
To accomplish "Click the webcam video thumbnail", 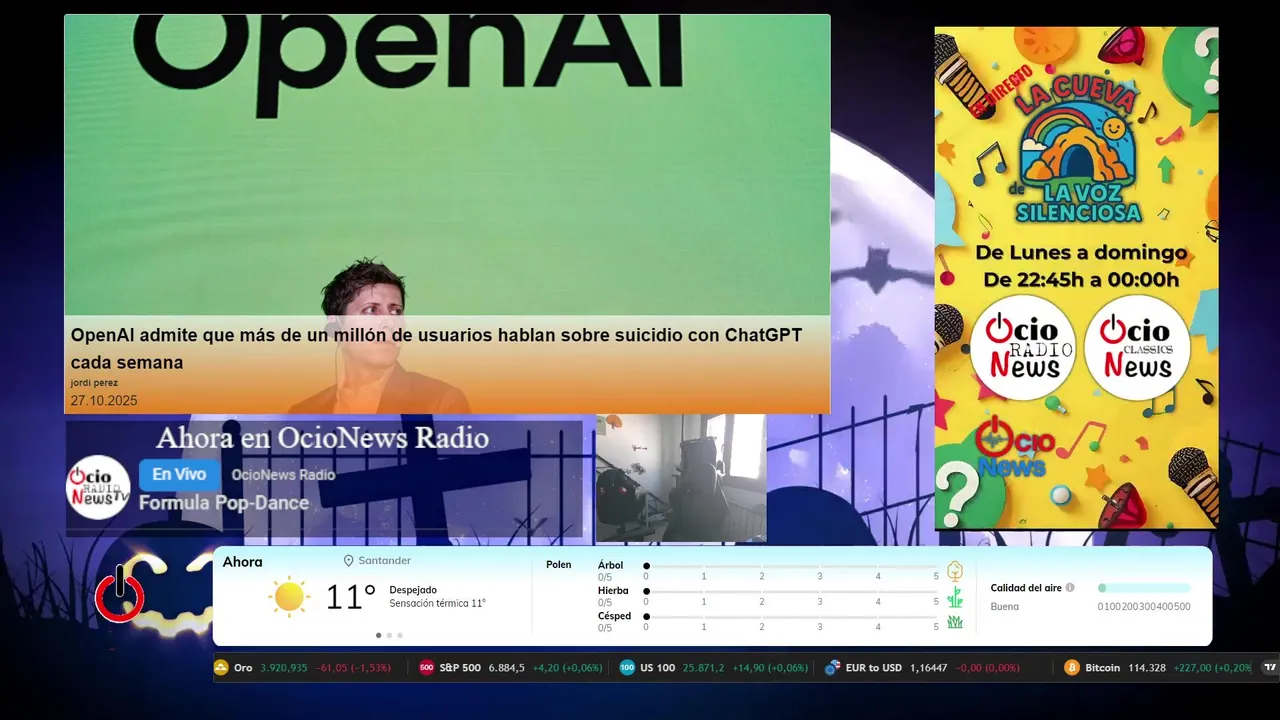I will (681, 478).
